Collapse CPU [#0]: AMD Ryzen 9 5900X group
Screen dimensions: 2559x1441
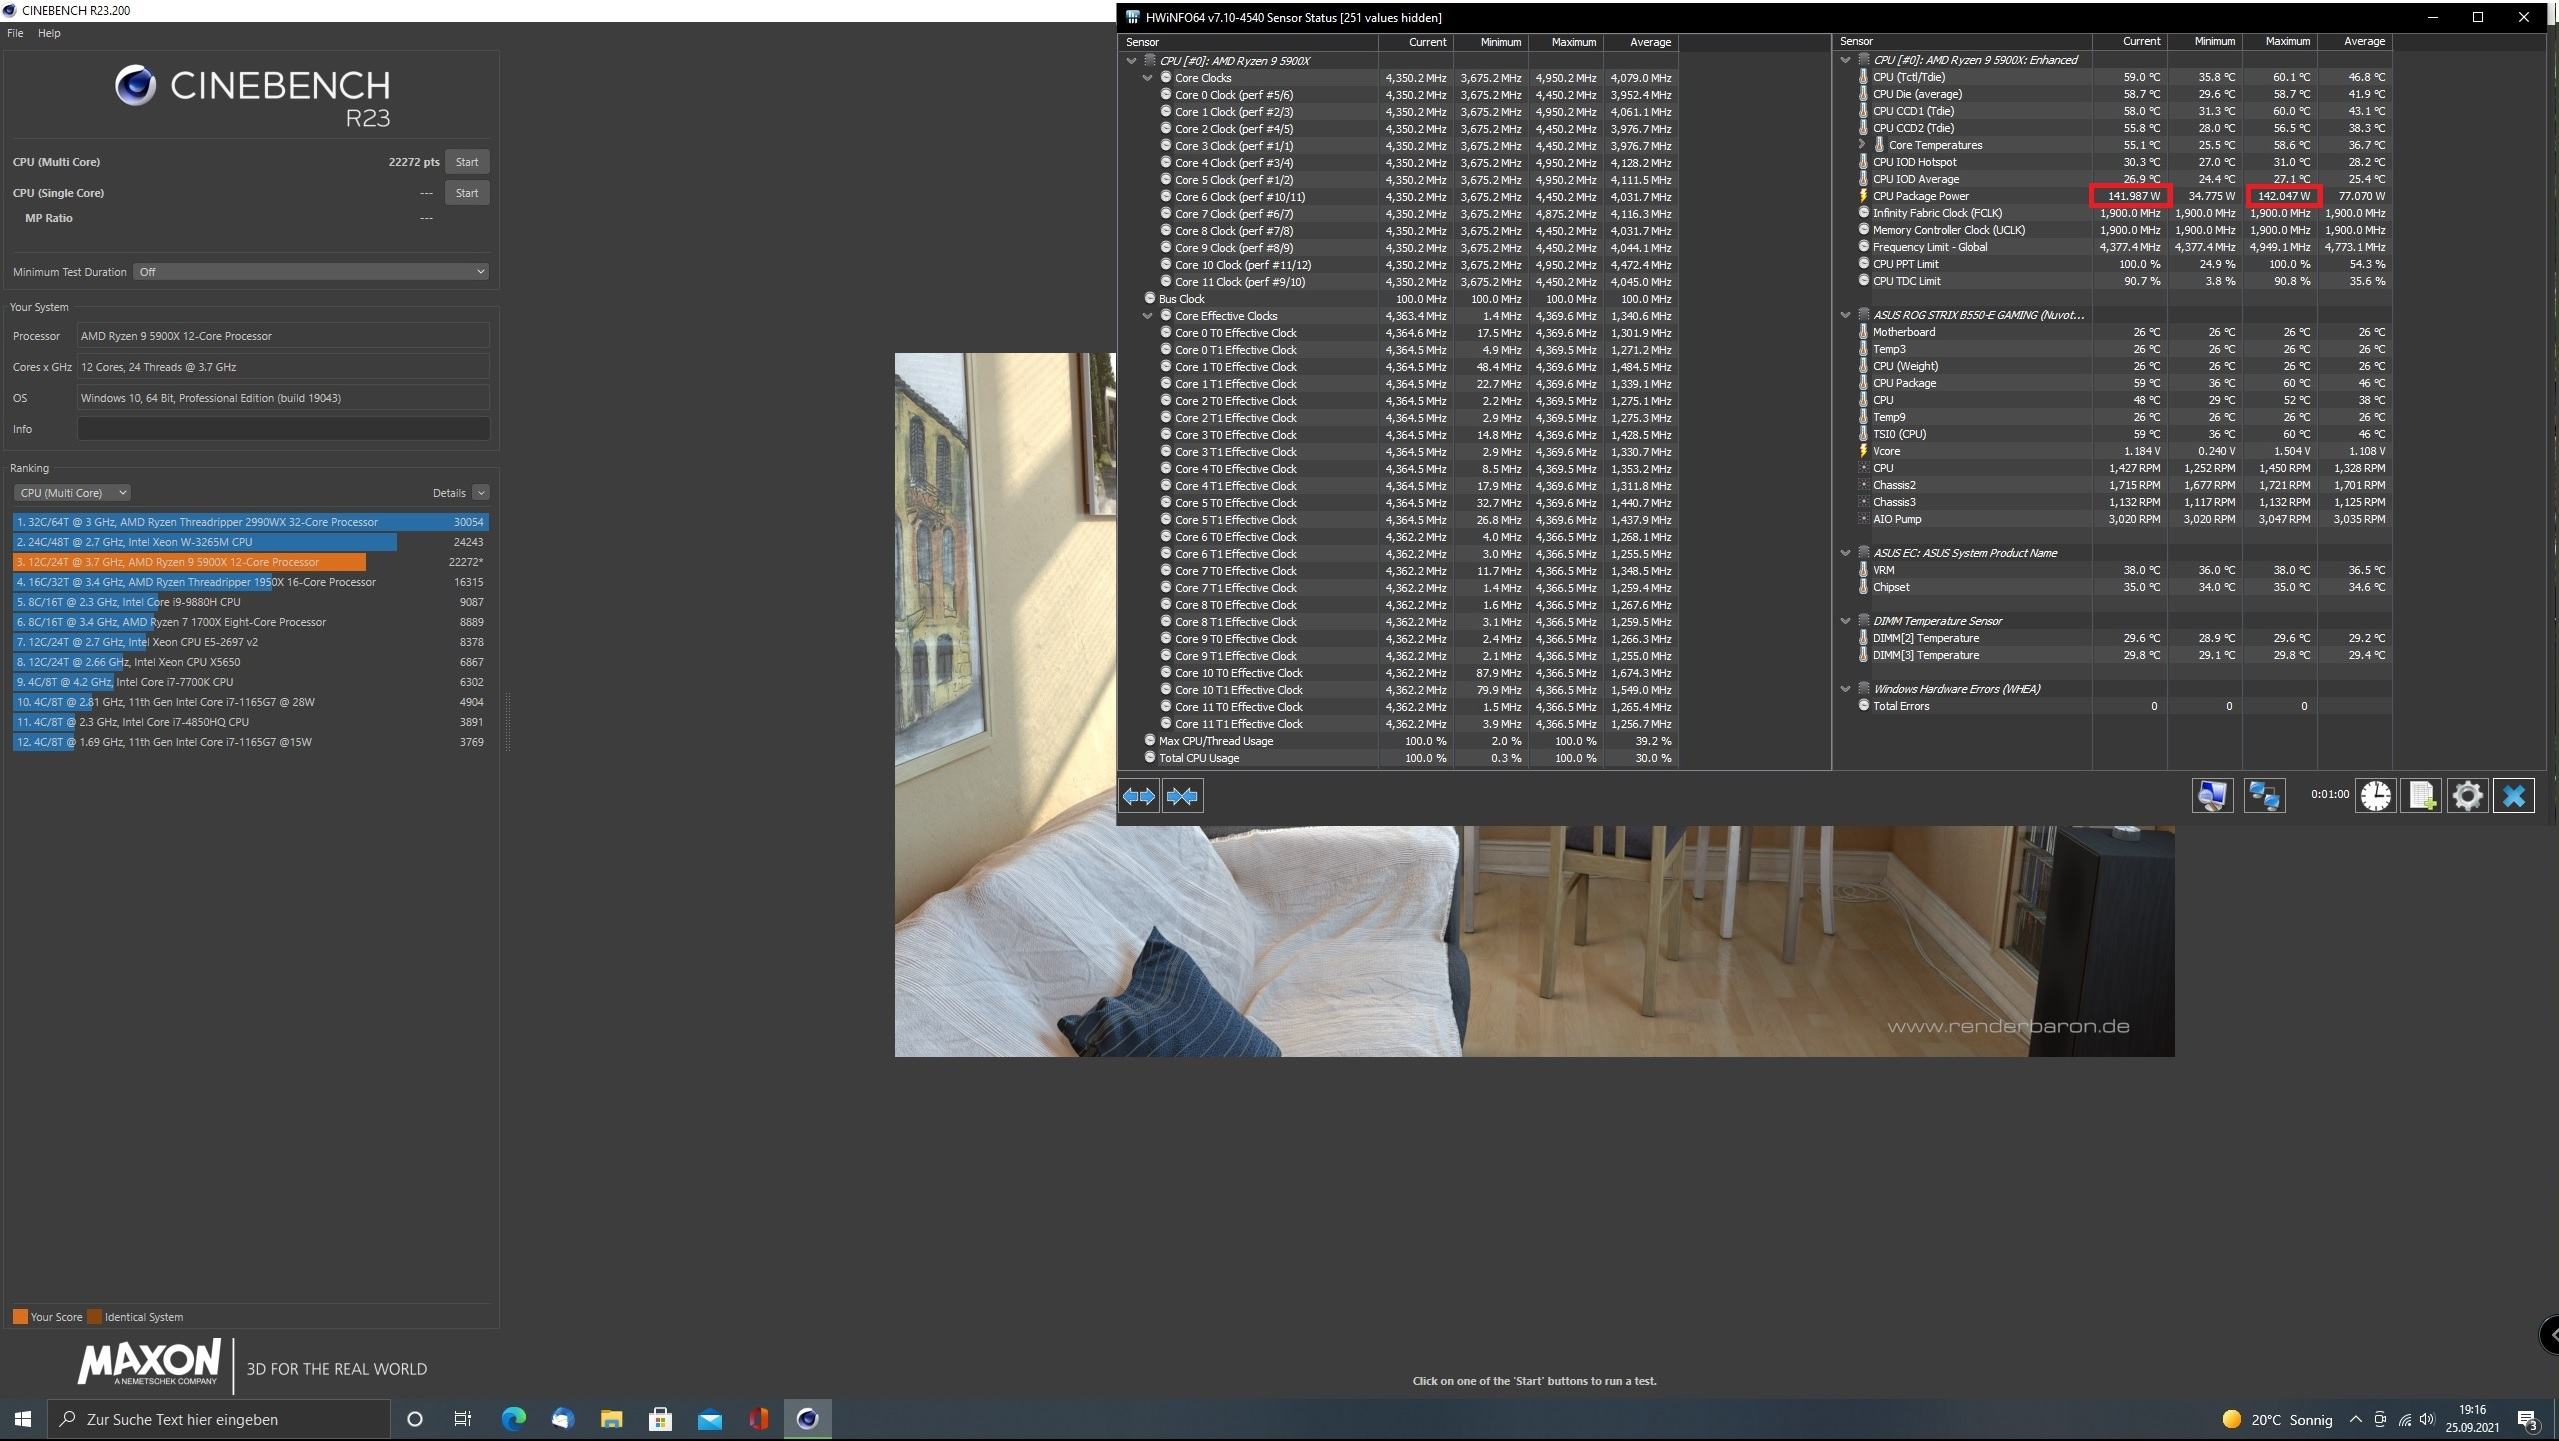[1132, 61]
